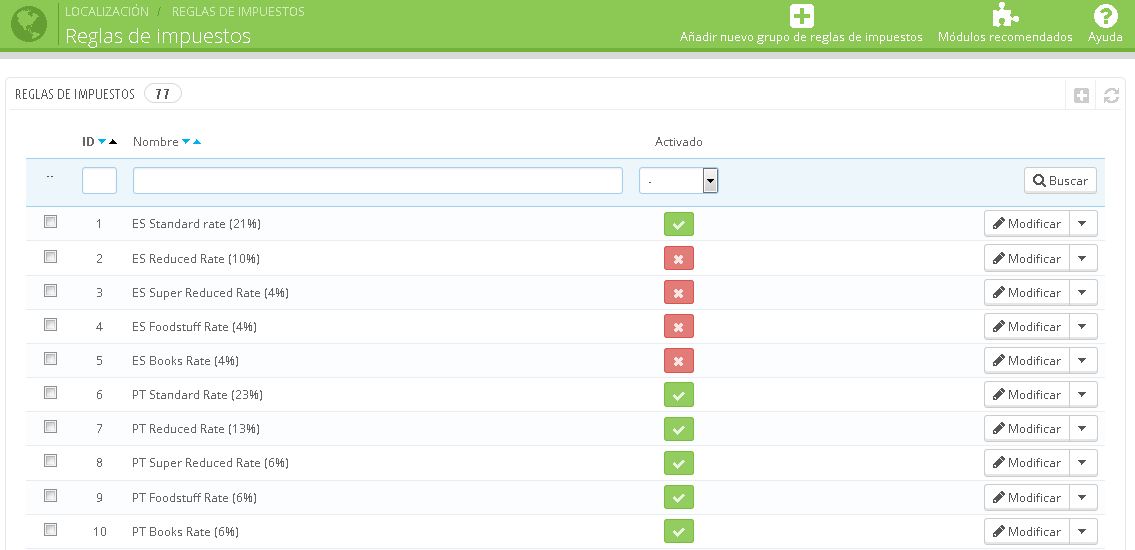This screenshot has height=550, width=1135.
Task: Modificar PT Standard Rate (23%)
Action: (x=1026, y=394)
